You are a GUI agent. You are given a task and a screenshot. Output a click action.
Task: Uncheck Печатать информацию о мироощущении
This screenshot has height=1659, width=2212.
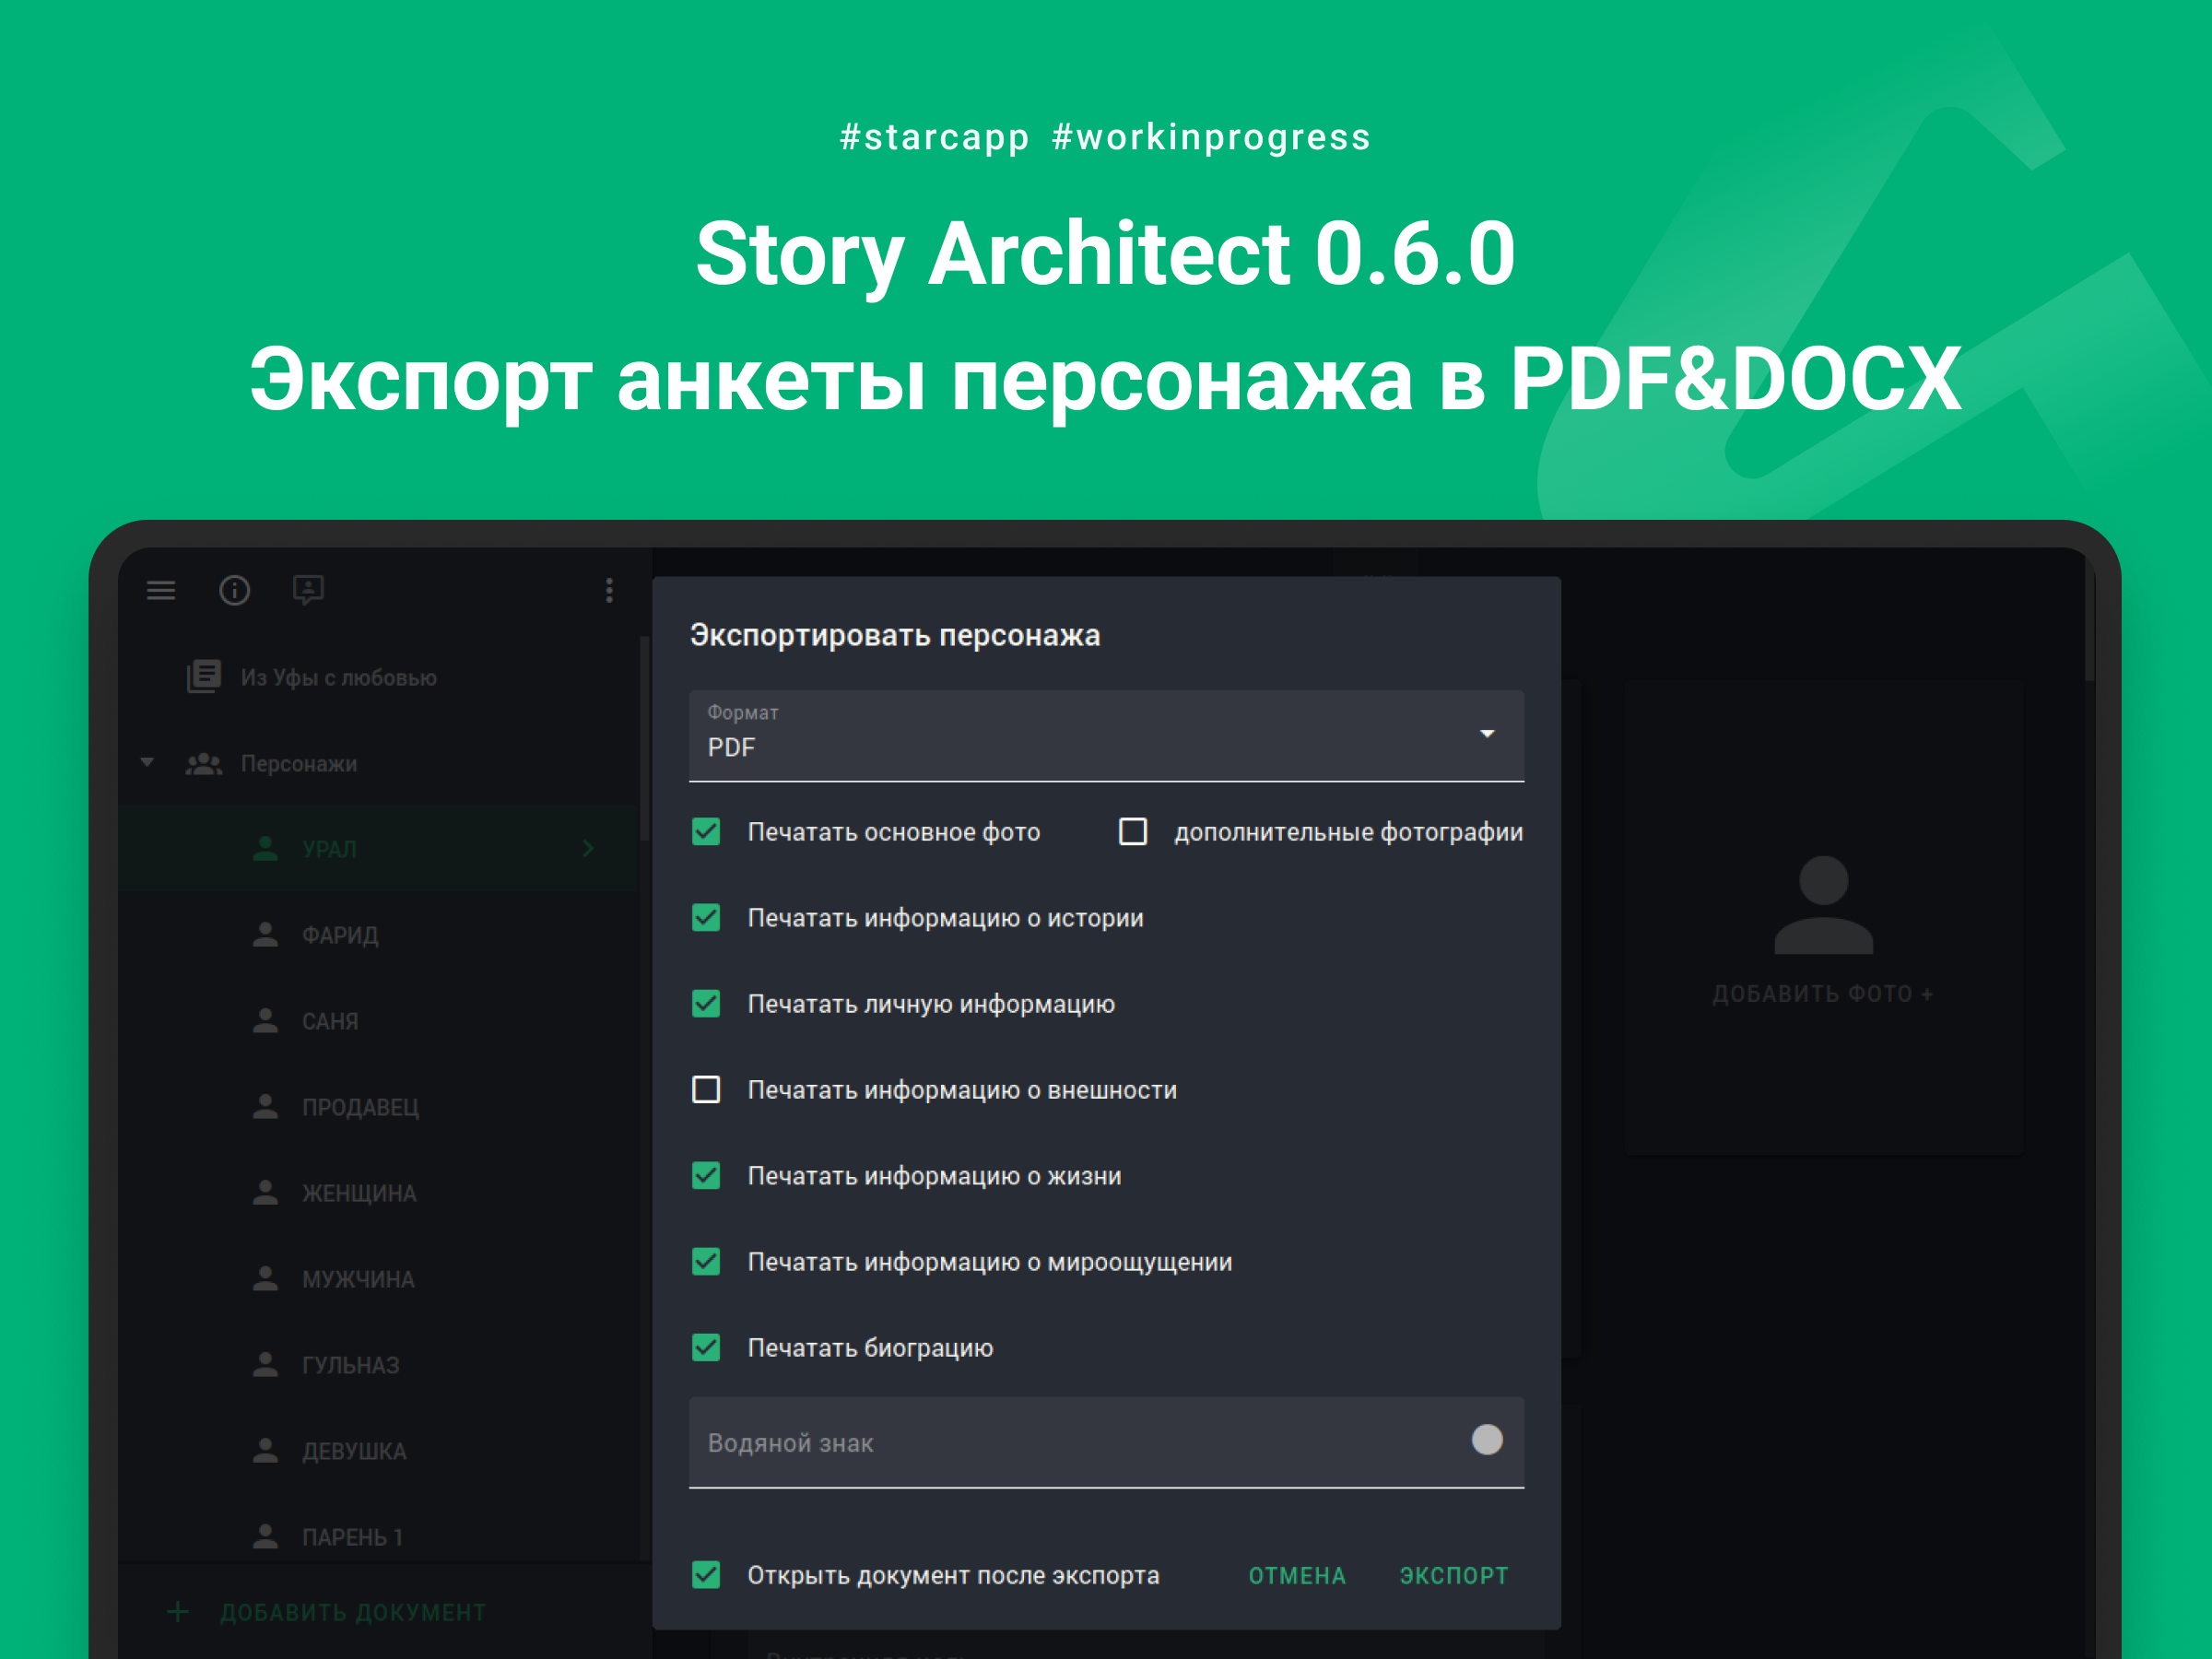tap(706, 1262)
